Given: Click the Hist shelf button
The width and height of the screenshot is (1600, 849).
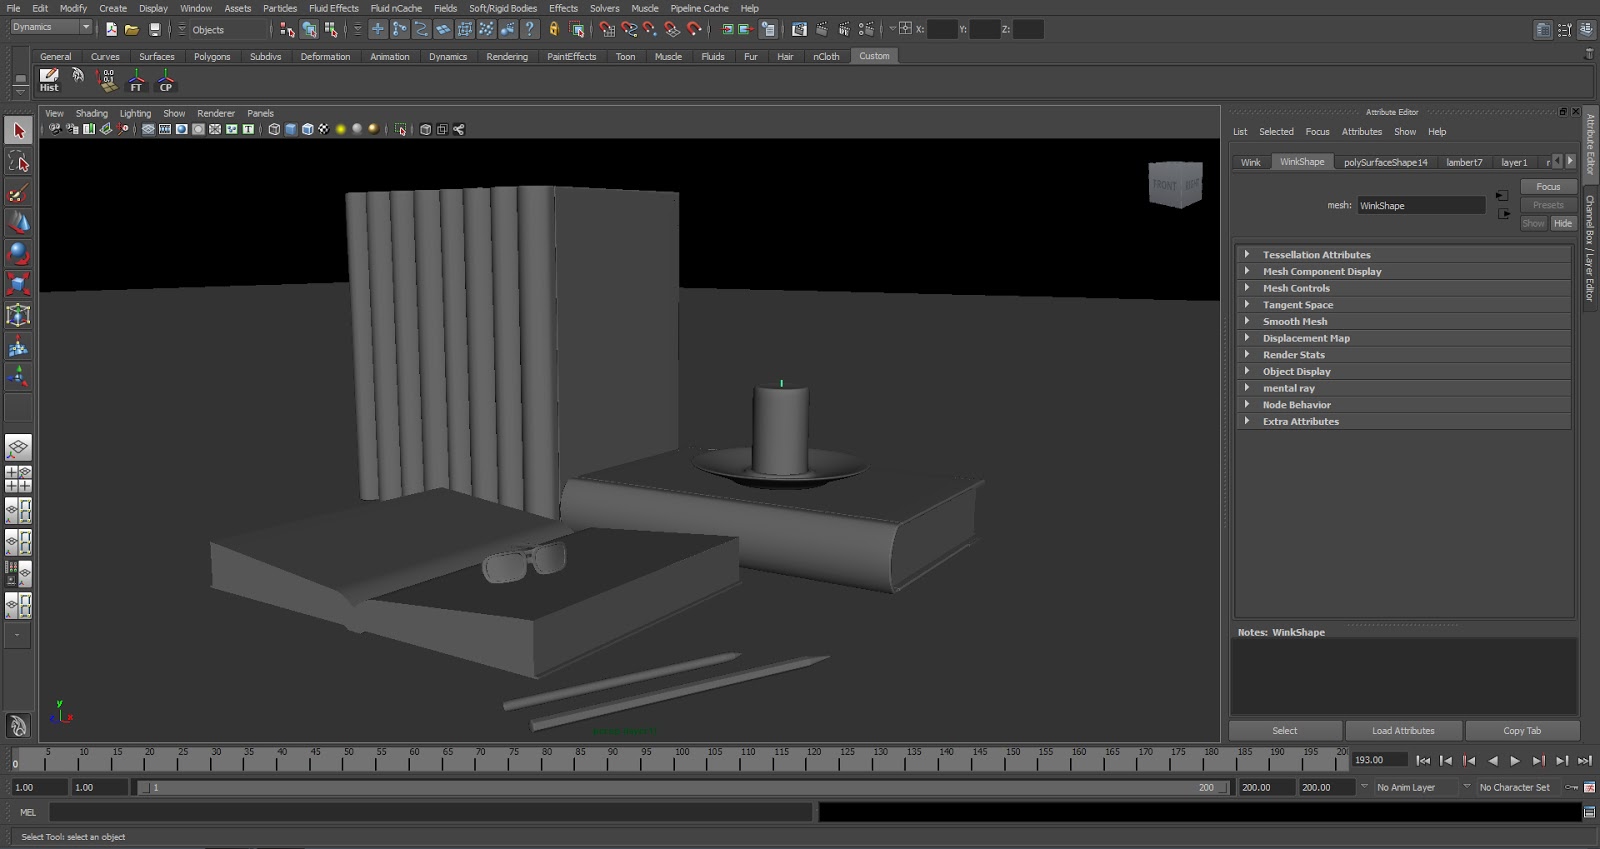Looking at the screenshot, I should 49,80.
